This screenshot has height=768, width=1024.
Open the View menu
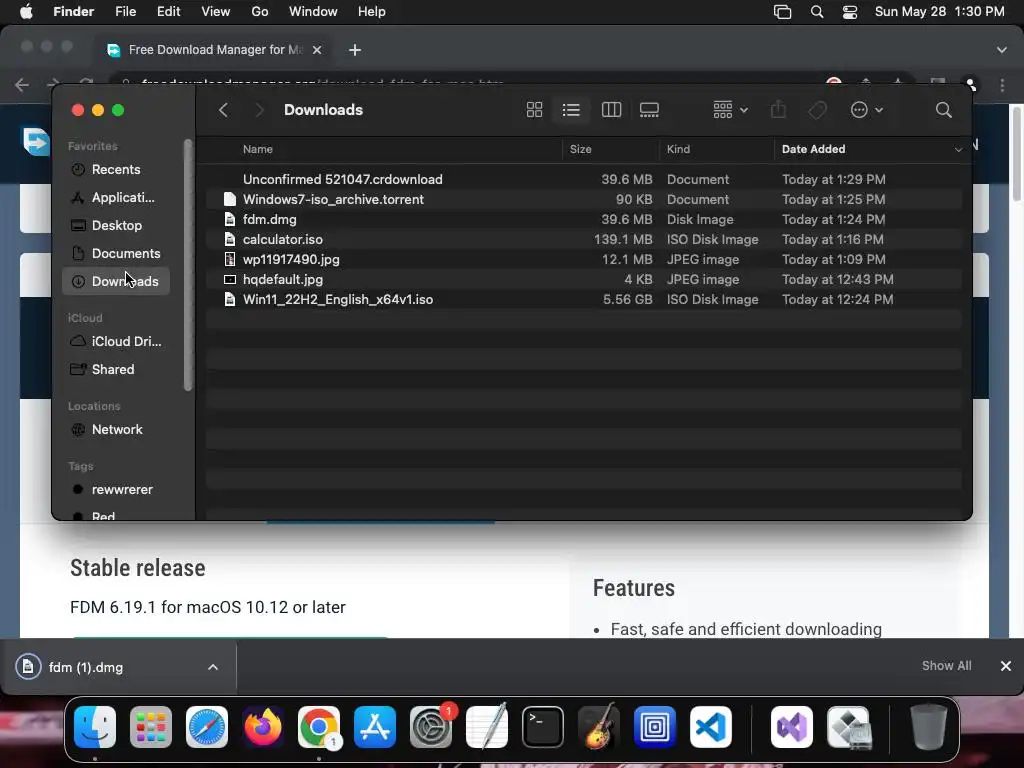pos(216,12)
